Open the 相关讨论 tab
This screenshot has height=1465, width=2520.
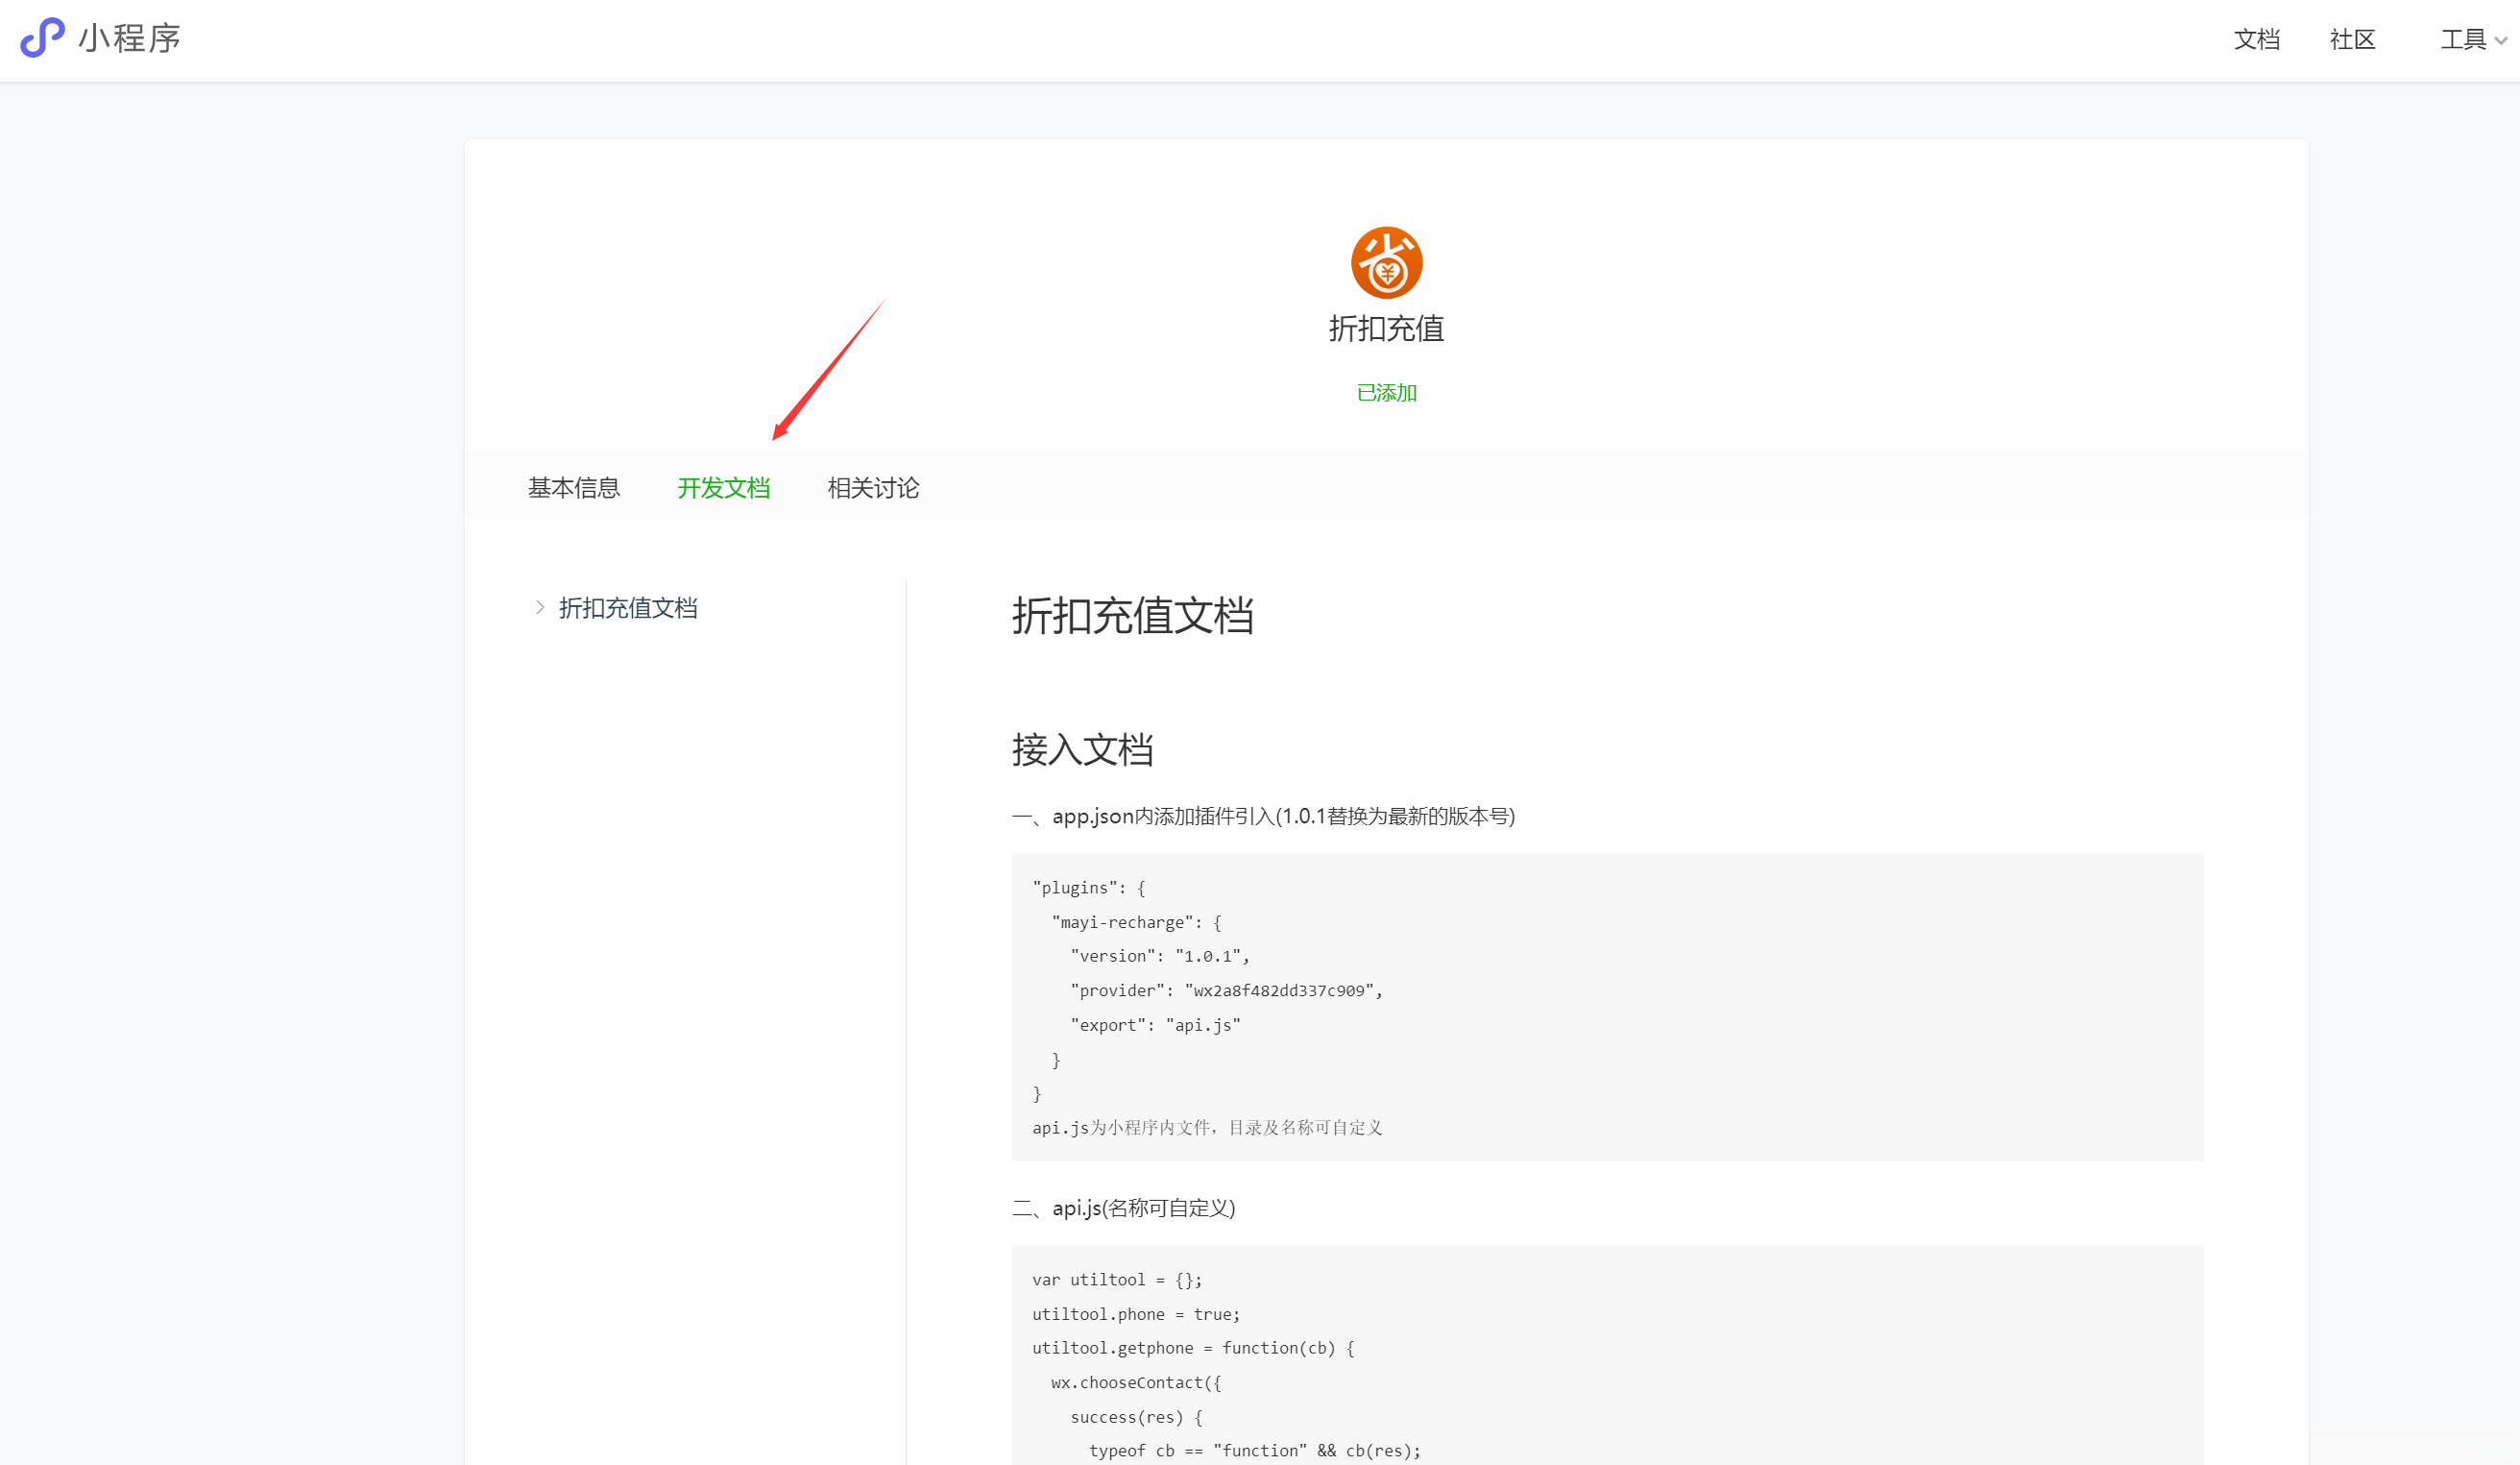(x=872, y=488)
